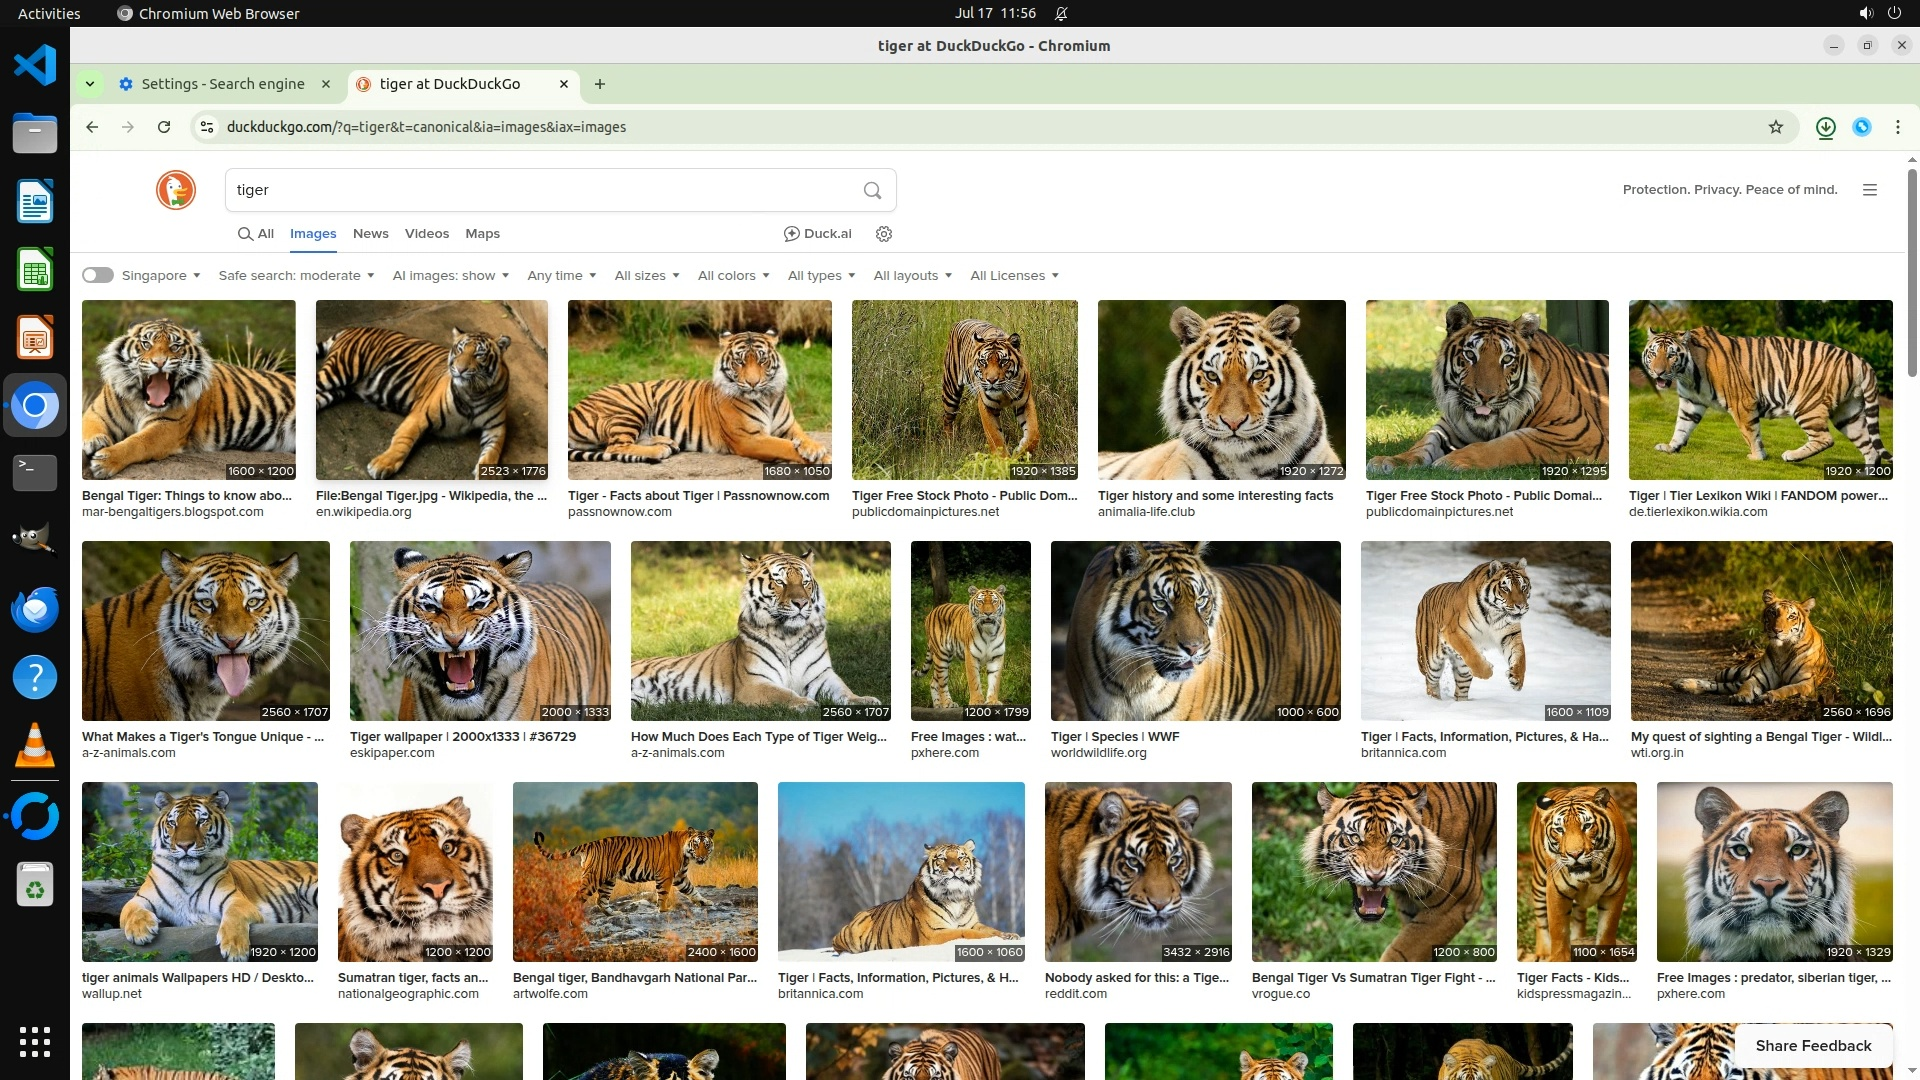
Task: Launch VLC from the Ubuntu dock
Action: click(35, 746)
